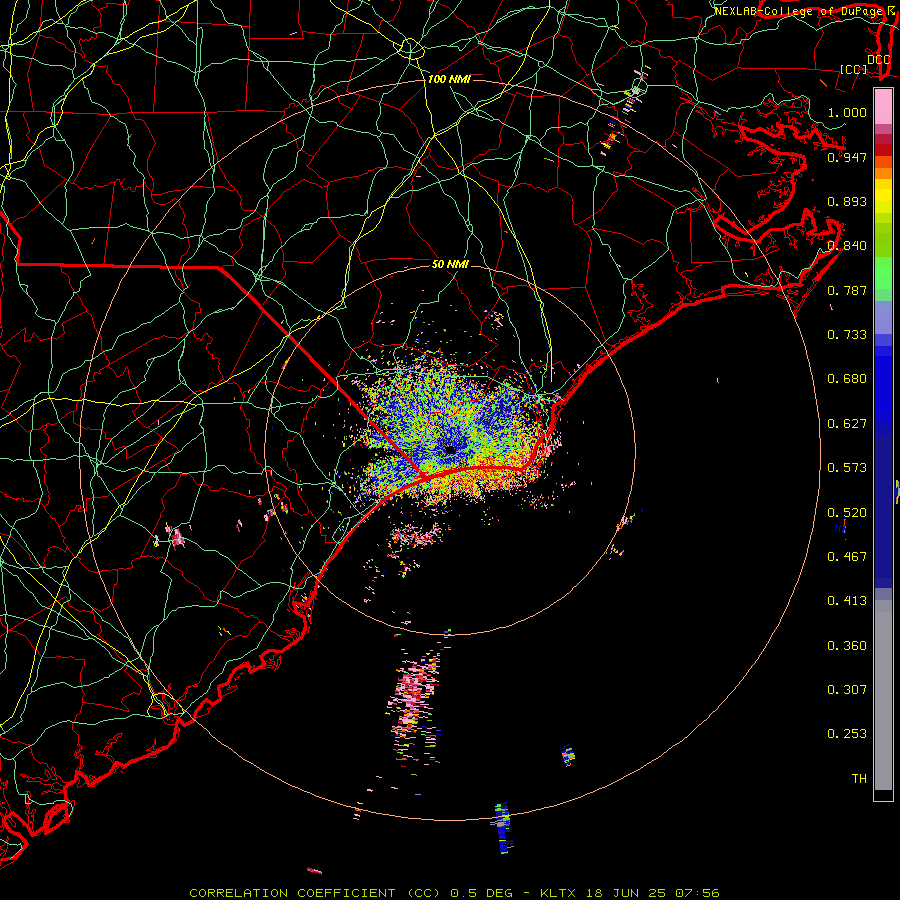Select the 0.733 scale value
This screenshot has height=900, width=900.
847,335
